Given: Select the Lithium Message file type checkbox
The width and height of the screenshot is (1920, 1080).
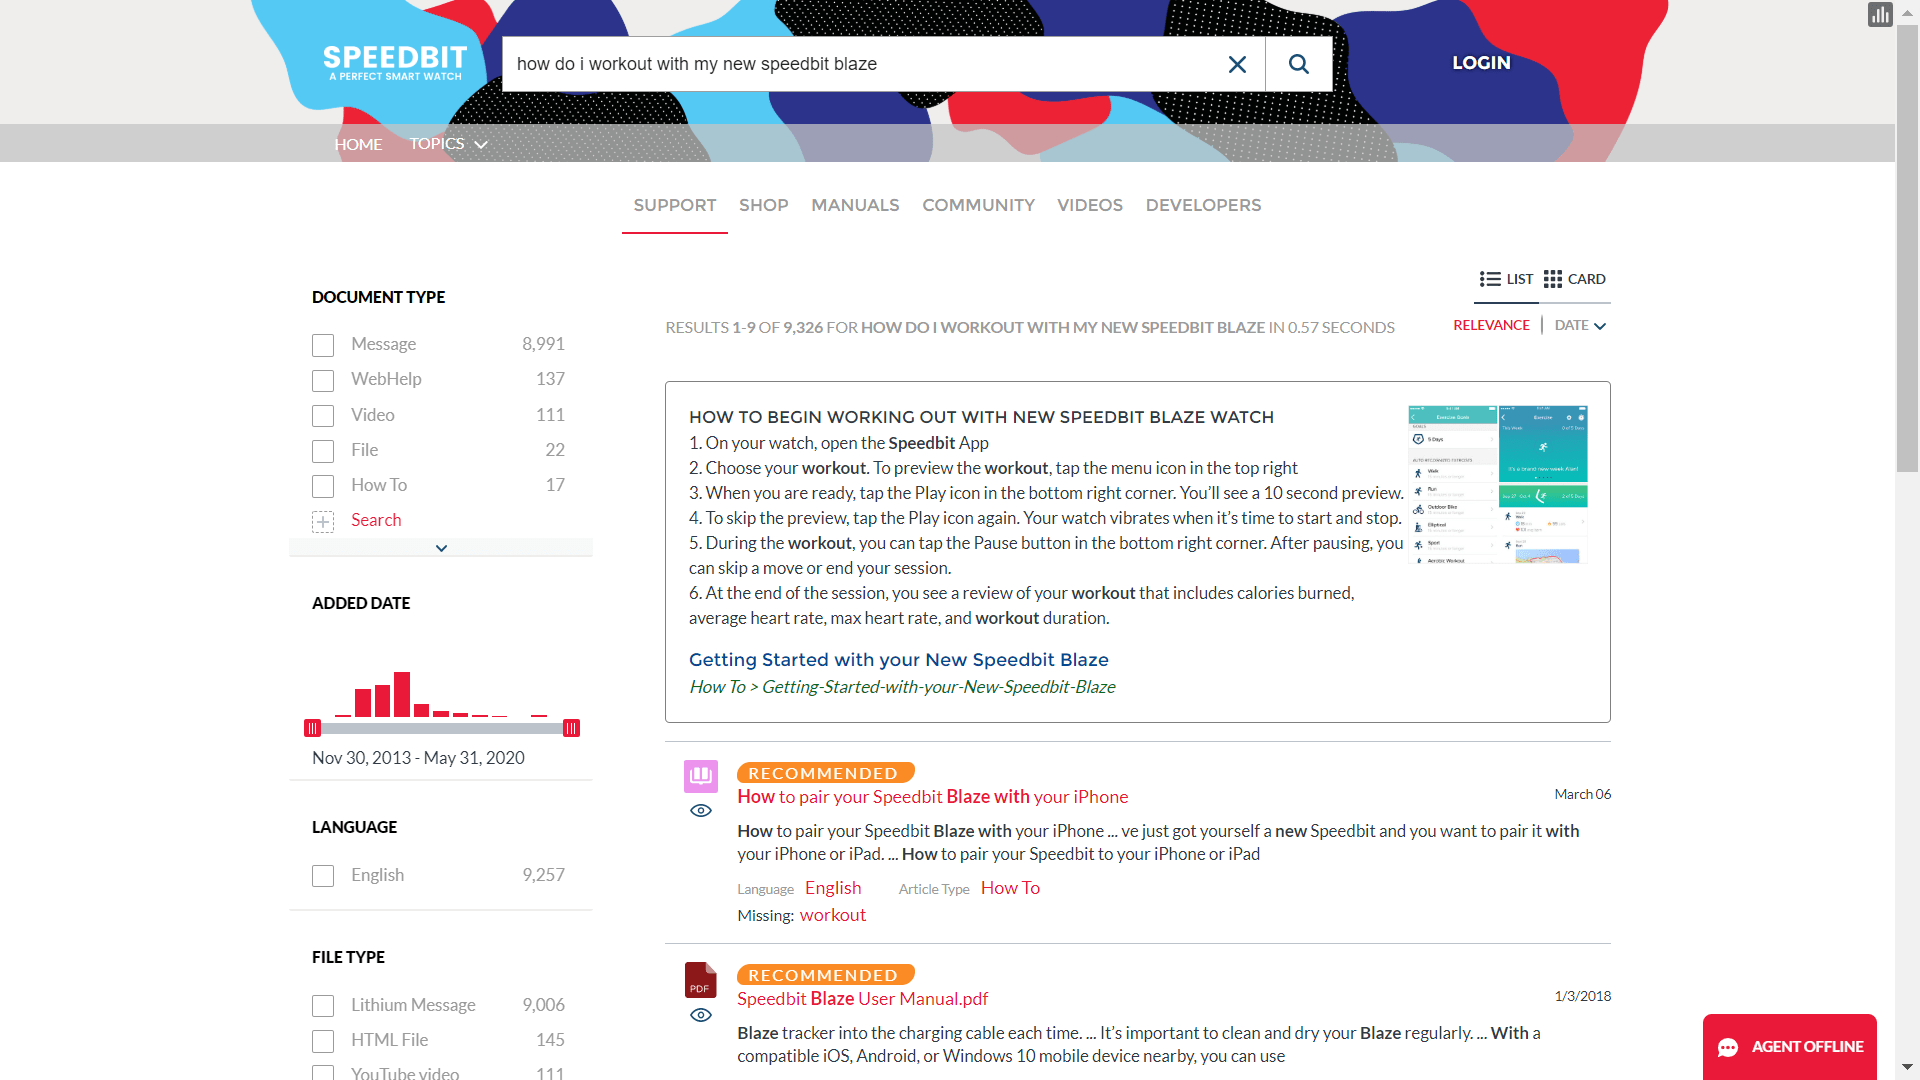Looking at the screenshot, I should [x=322, y=1005].
